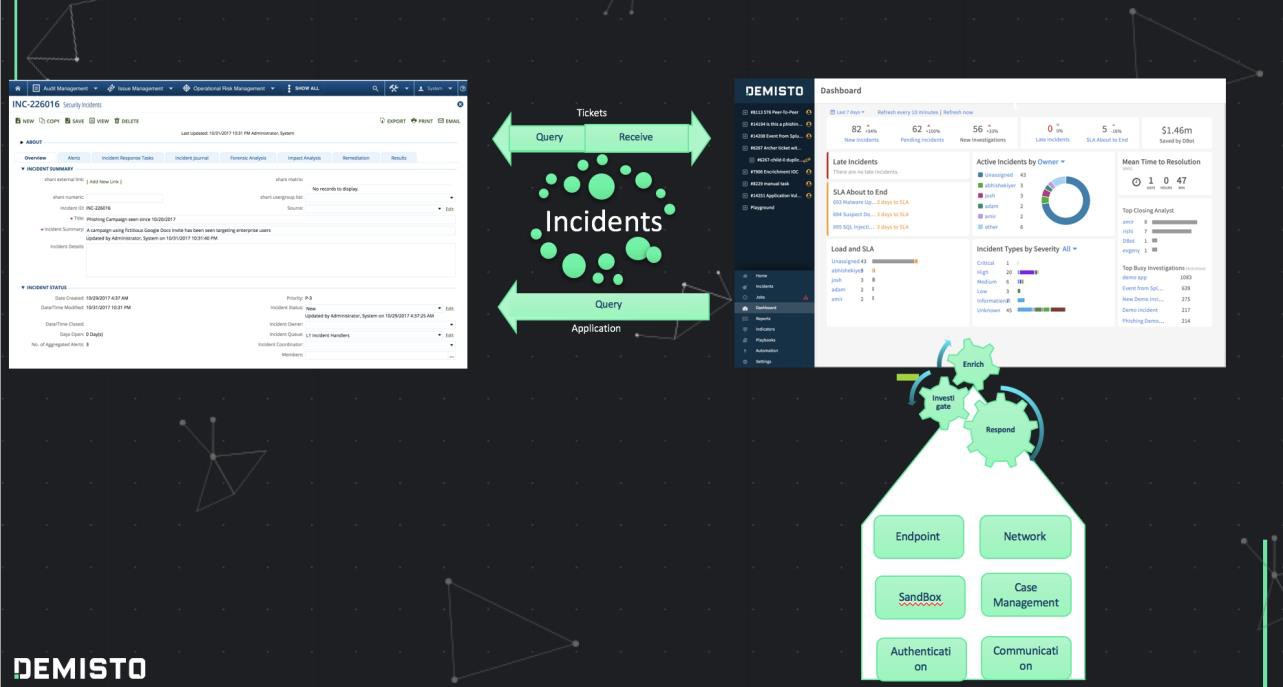The width and height of the screenshot is (1283, 687).
Task: Click the Members ellipsis button
Action: pos(451,355)
